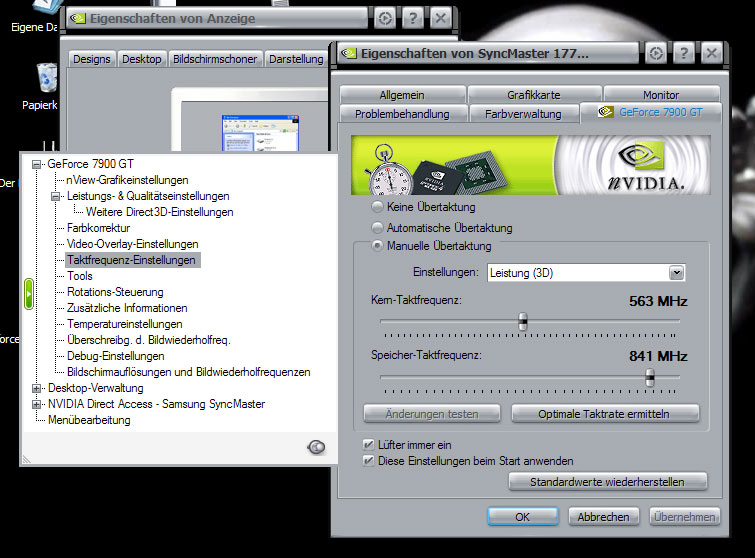755x558 pixels.
Task: Expand the Desktop-Verwaltung tree node
Action: point(36,388)
